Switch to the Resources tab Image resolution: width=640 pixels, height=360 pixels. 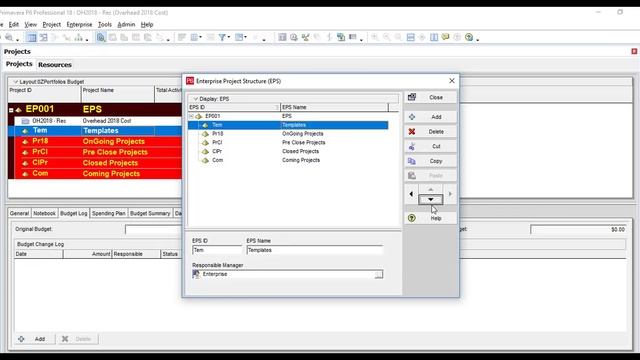point(55,64)
